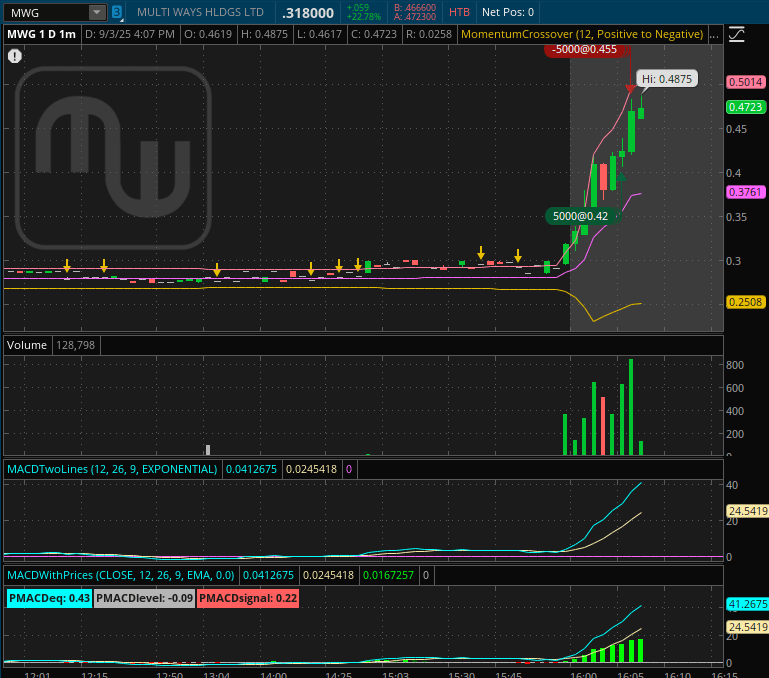
Task: Click the chart alert exclamation icon
Action: [15, 56]
